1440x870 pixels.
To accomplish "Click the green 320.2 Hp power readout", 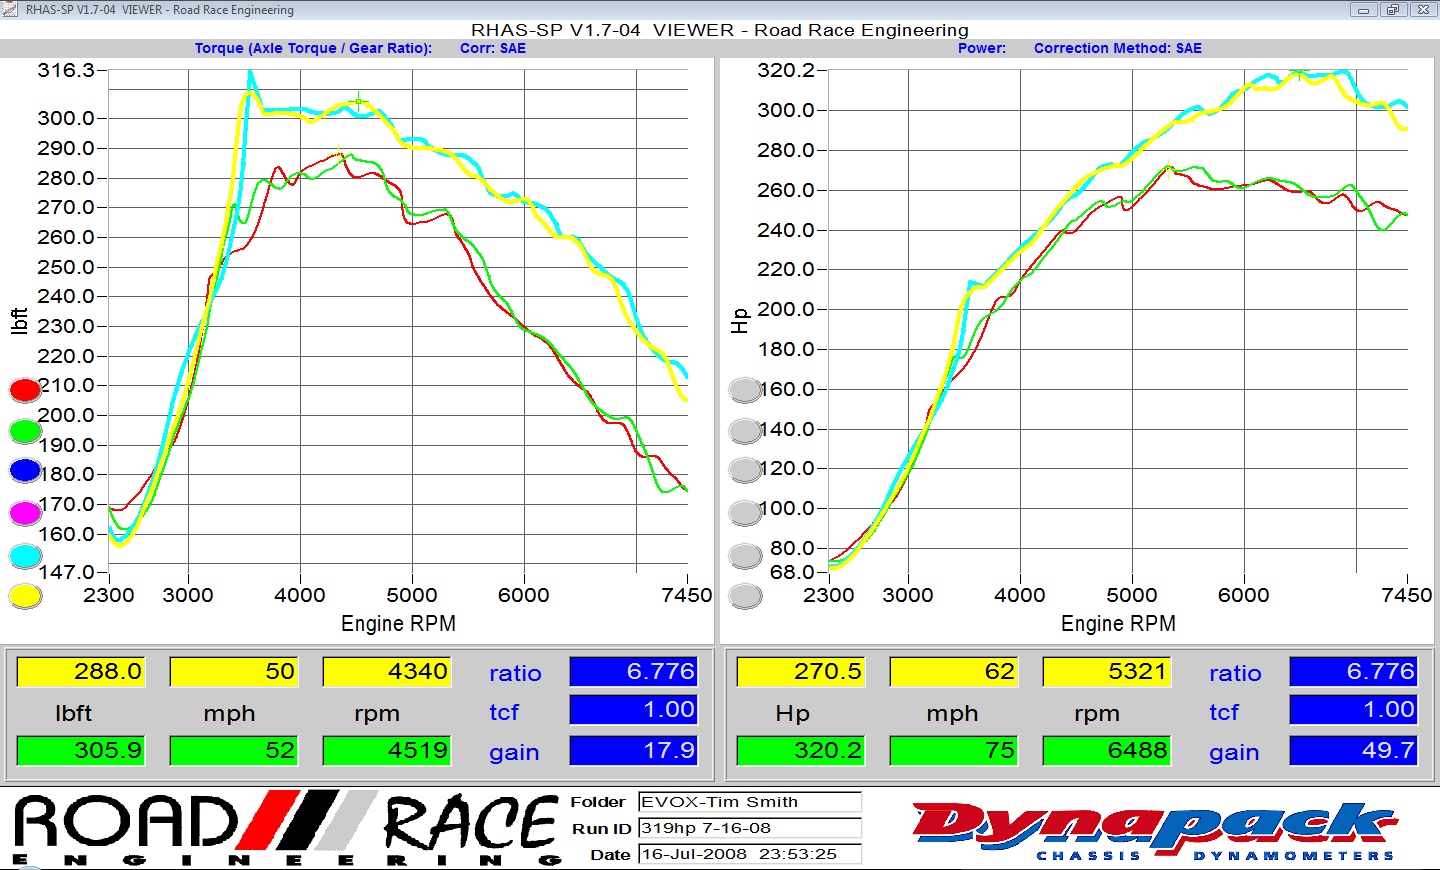I will point(800,750).
